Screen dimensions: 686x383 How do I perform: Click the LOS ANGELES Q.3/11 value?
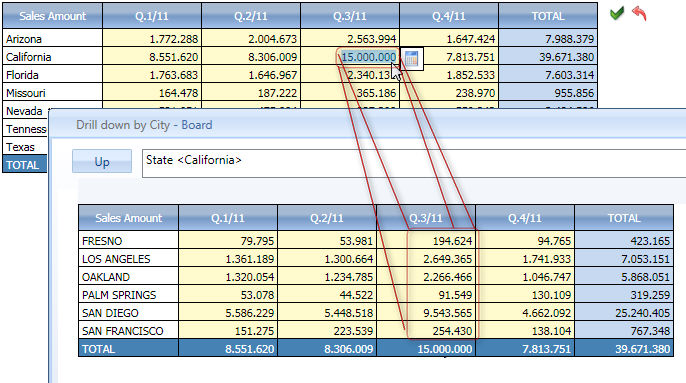coord(447,259)
